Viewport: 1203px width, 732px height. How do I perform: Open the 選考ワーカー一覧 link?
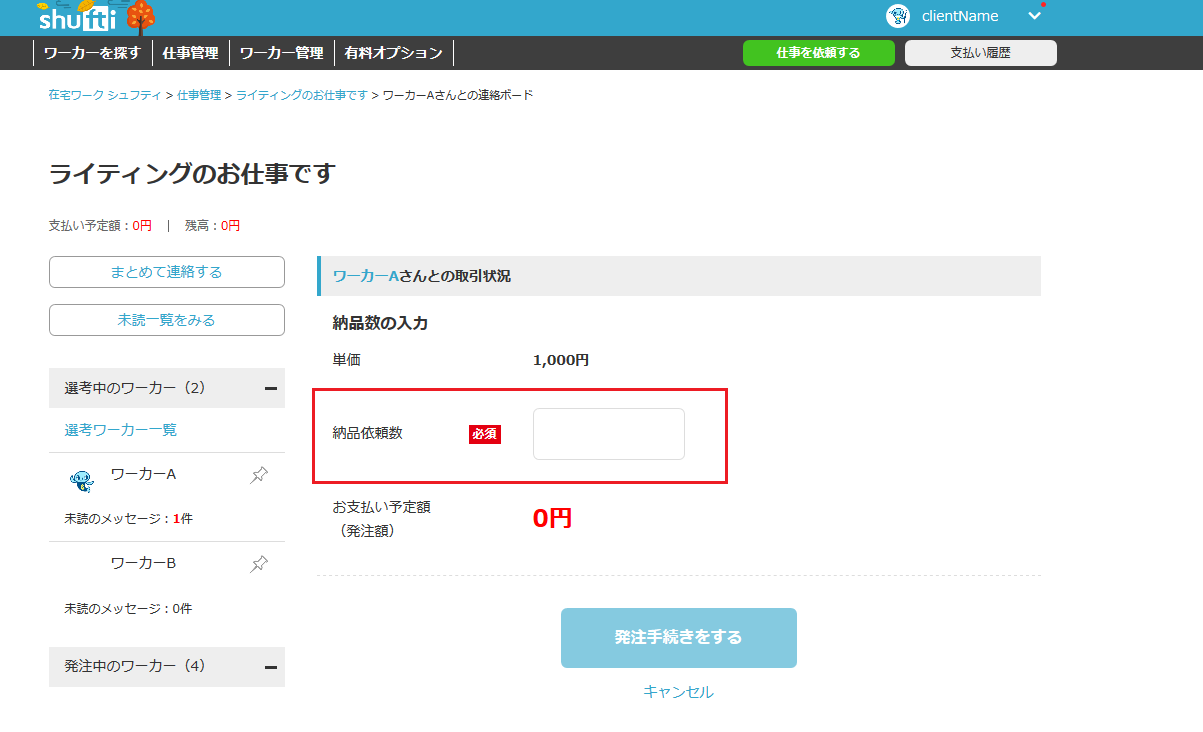click(x=121, y=430)
